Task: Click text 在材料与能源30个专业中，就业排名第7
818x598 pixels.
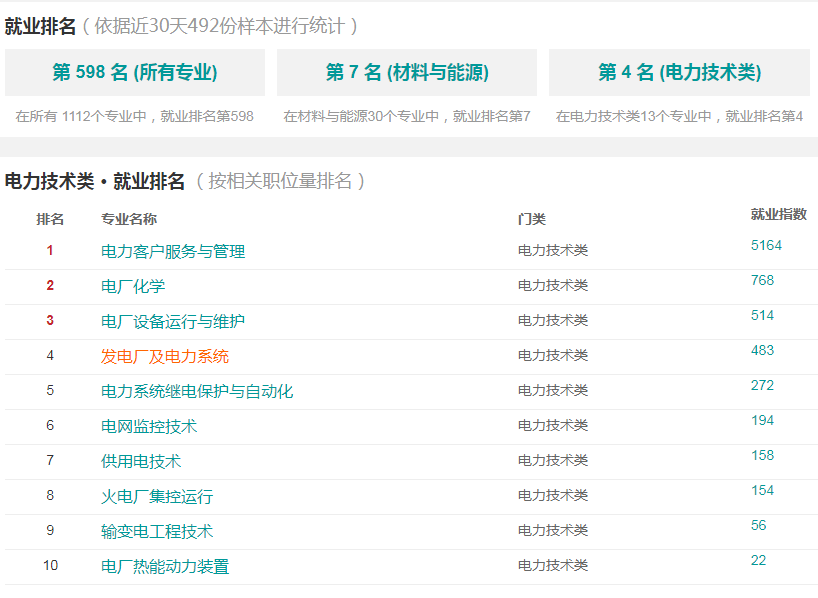Action: pyautogui.click(x=407, y=116)
